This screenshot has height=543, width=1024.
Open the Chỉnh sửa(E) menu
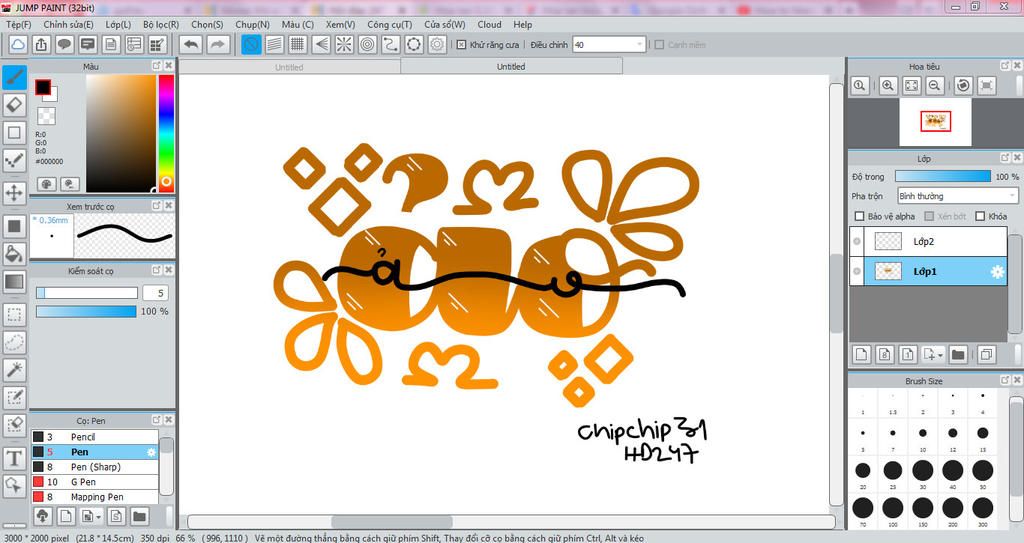[x=69, y=24]
